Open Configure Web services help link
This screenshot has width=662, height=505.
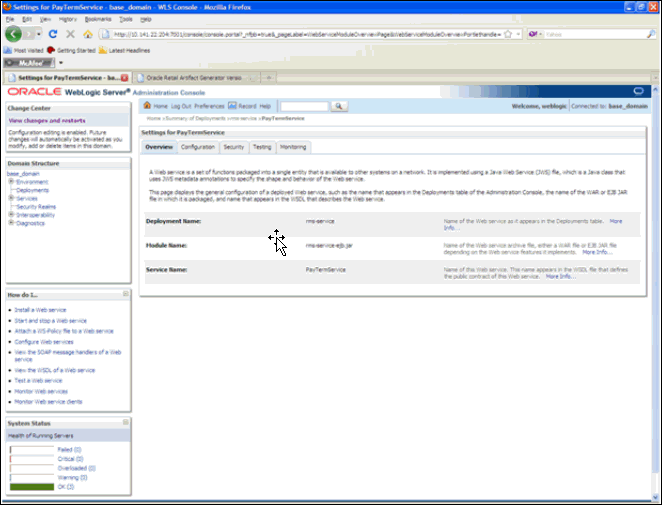pyautogui.click(x=44, y=342)
